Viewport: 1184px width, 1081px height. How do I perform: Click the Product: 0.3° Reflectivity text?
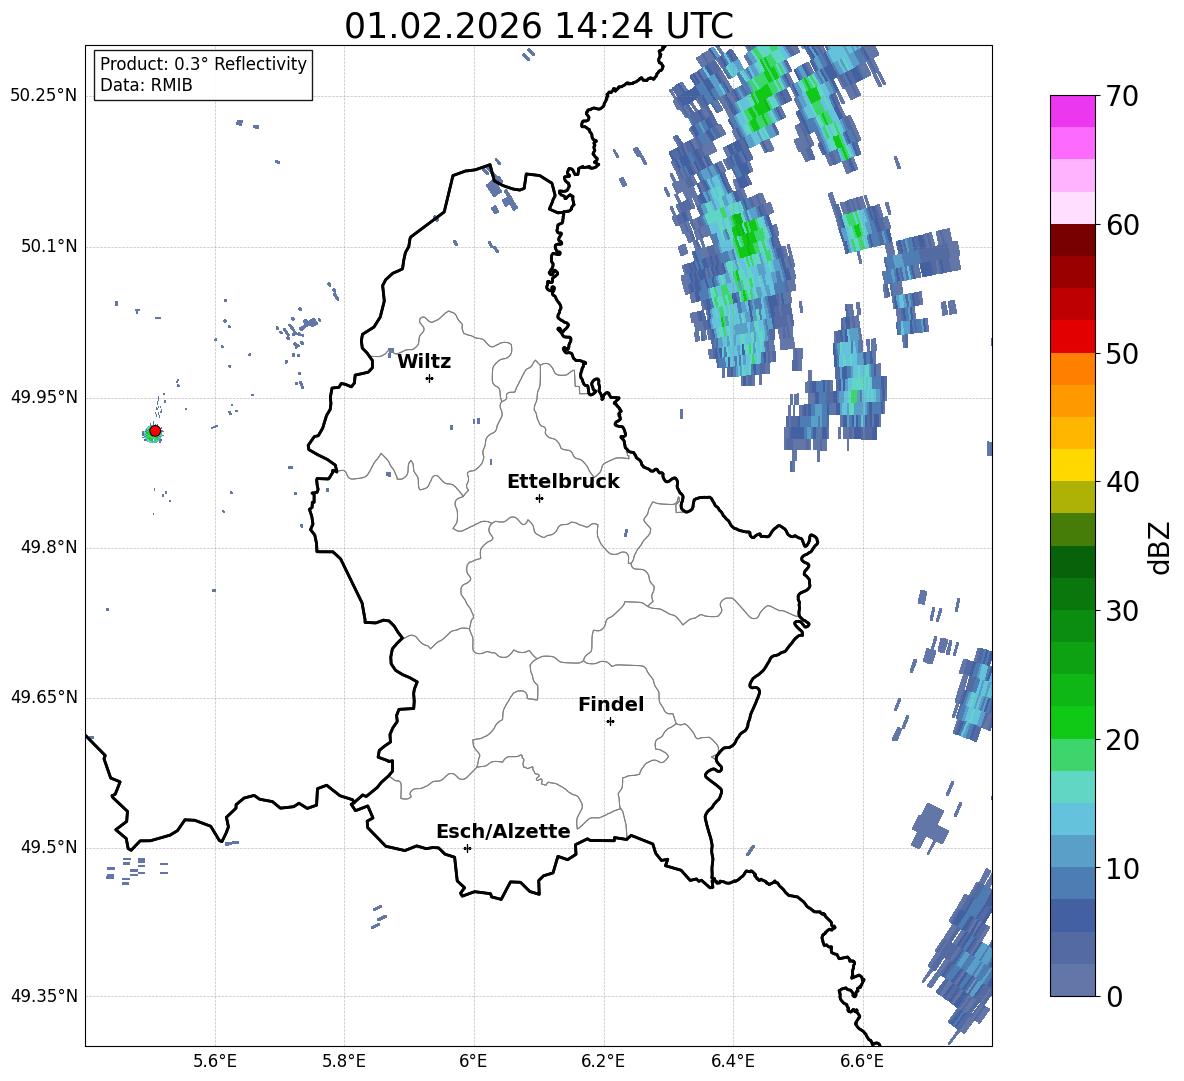pos(203,64)
